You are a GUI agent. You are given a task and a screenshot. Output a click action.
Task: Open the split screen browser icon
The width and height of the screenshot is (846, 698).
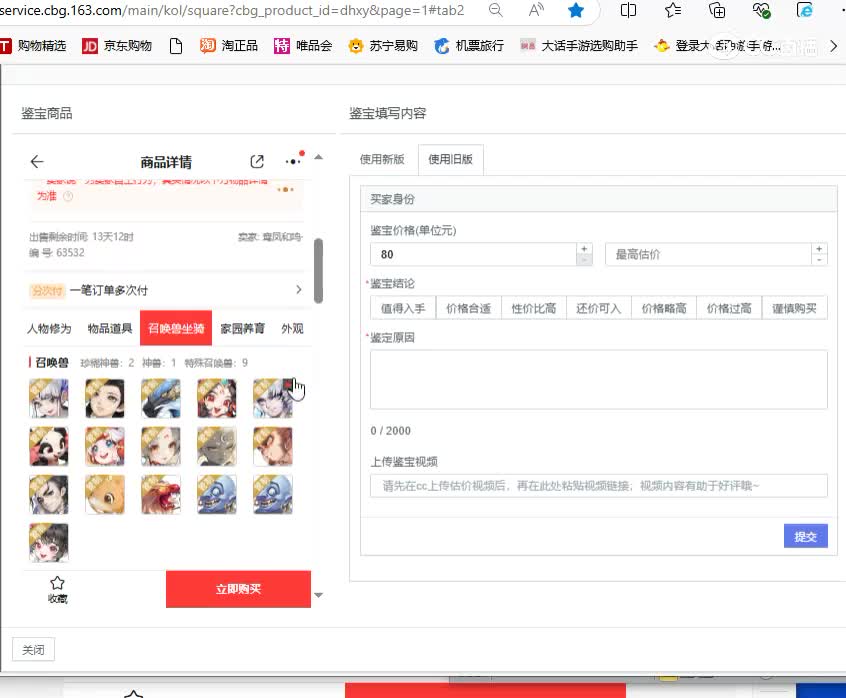pyautogui.click(x=628, y=10)
